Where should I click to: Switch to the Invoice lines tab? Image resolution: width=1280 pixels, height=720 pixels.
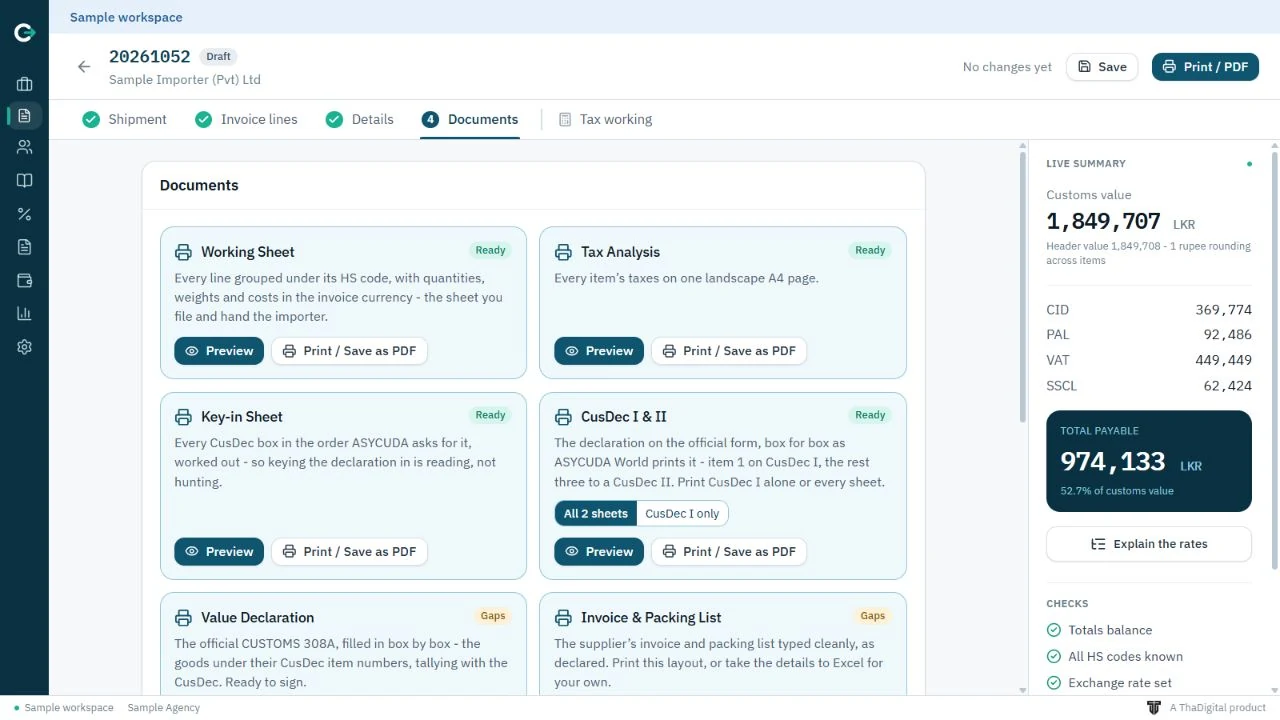[x=247, y=119]
